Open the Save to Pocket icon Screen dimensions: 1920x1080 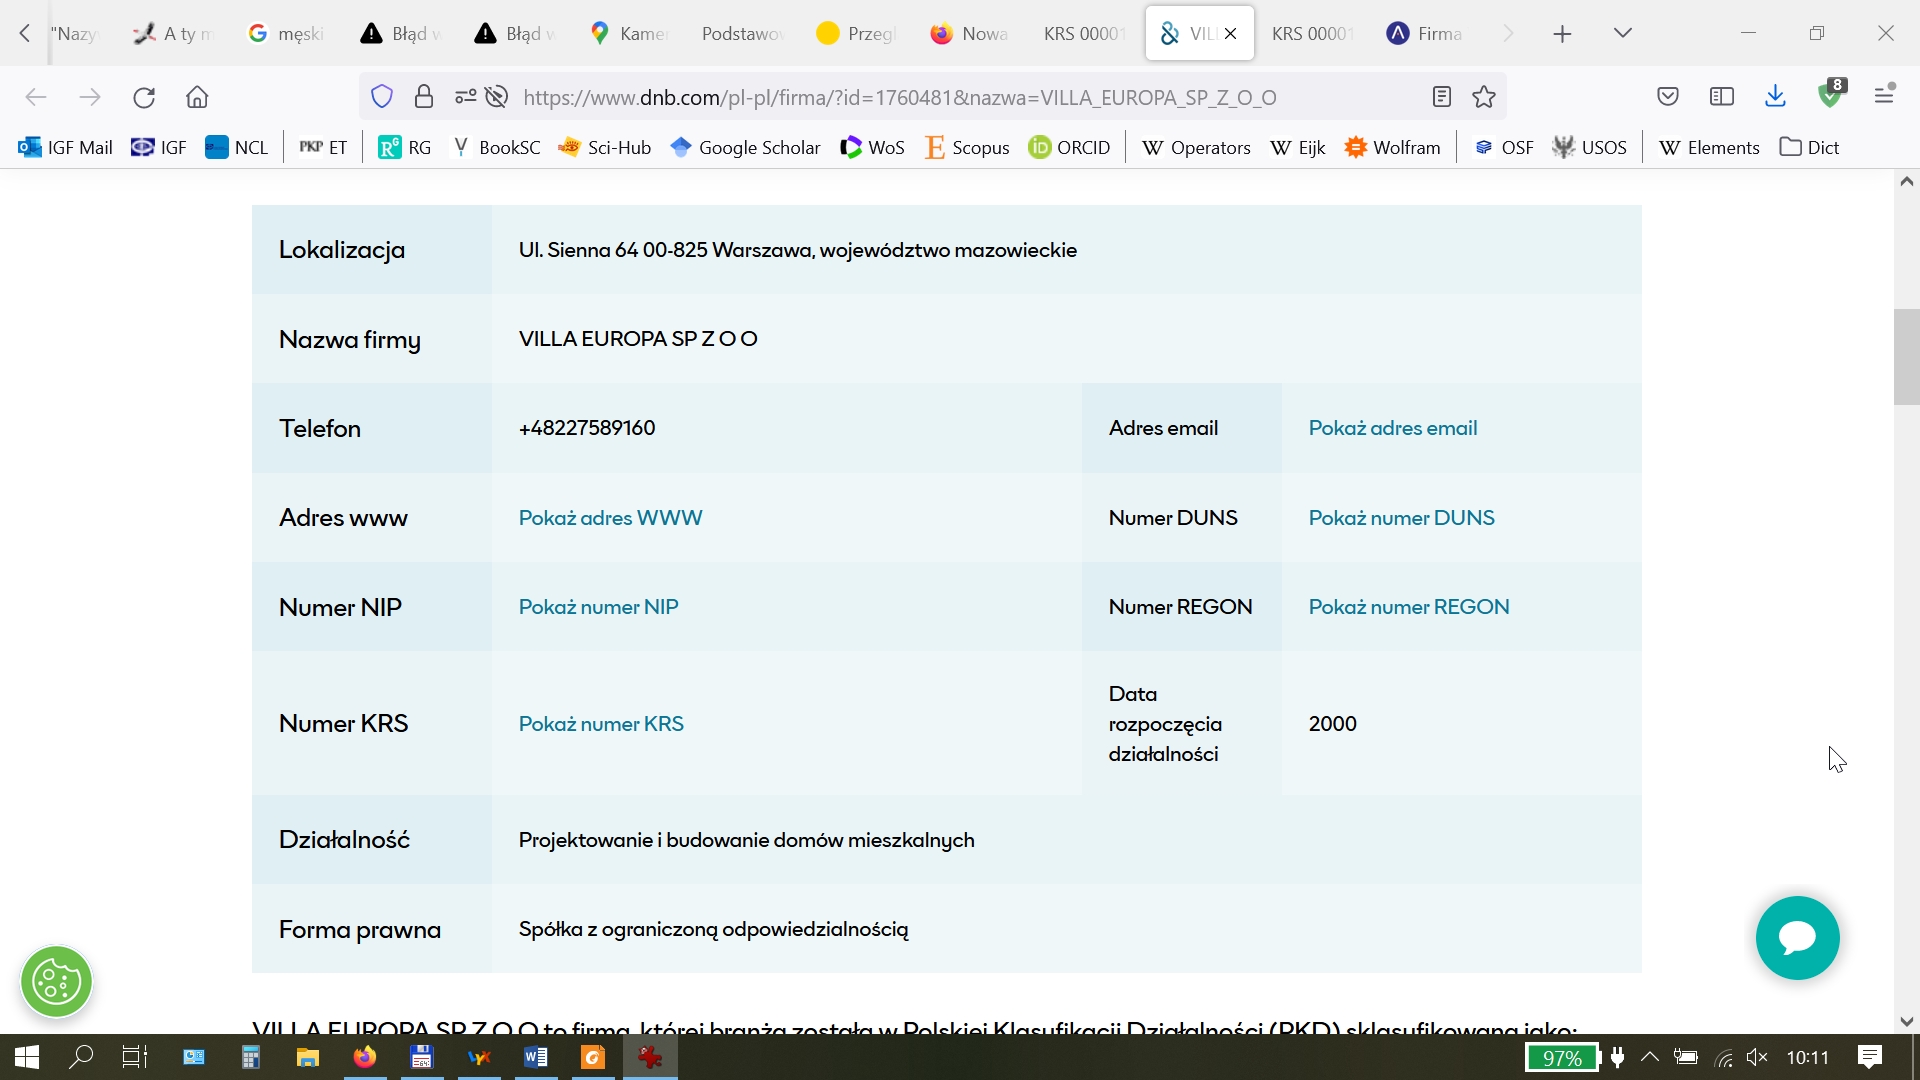[x=1668, y=97]
